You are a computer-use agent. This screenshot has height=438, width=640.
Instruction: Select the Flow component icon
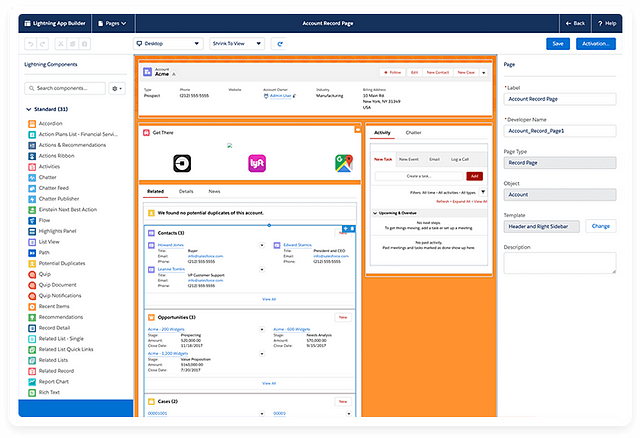click(32, 220)
